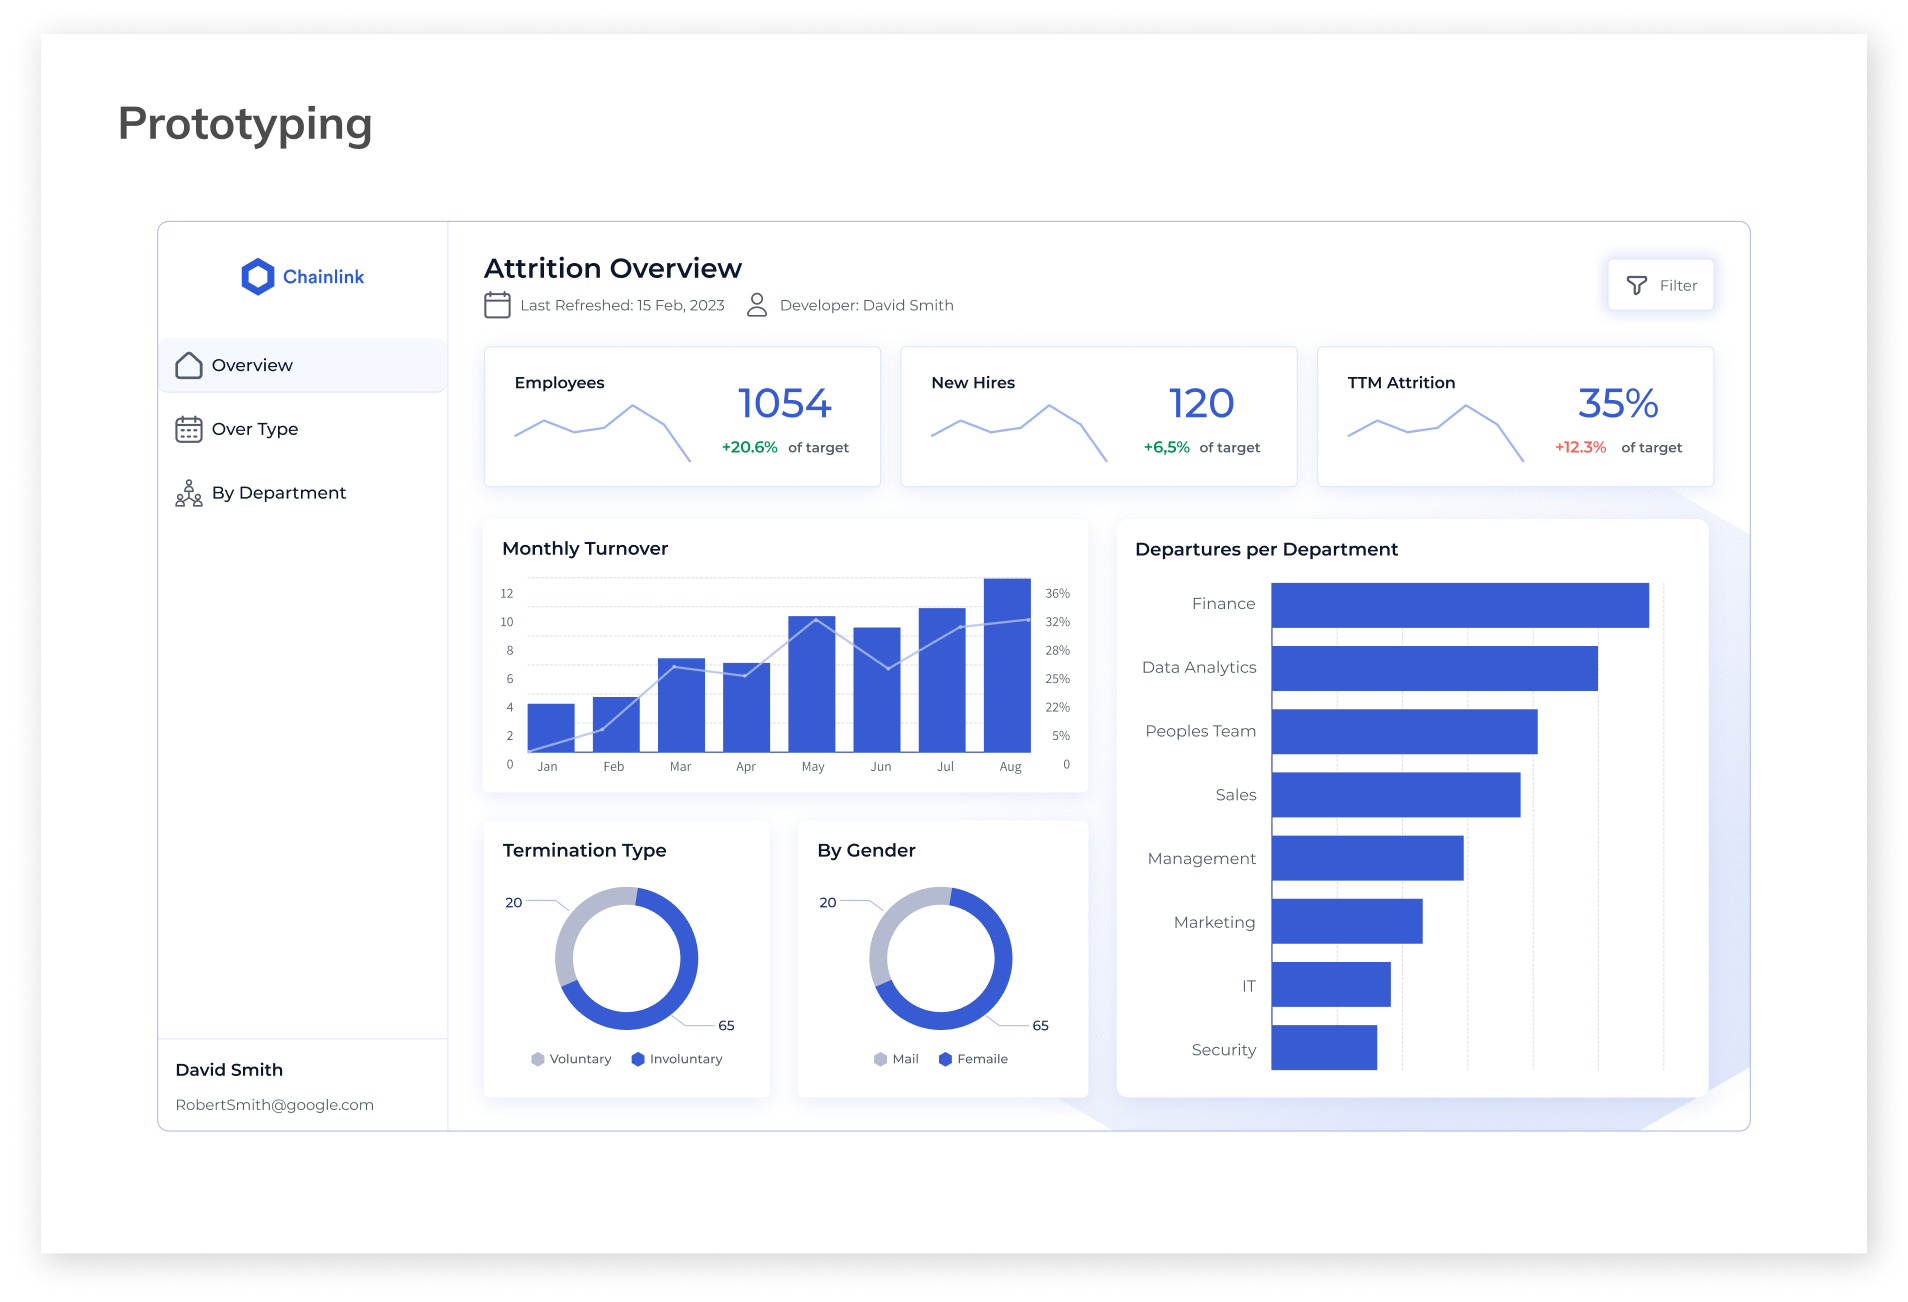Select the home icon beside Overview
The height and width of the screenshot is (1302, 1908).
pyautogui.click(x=188, y=365)
